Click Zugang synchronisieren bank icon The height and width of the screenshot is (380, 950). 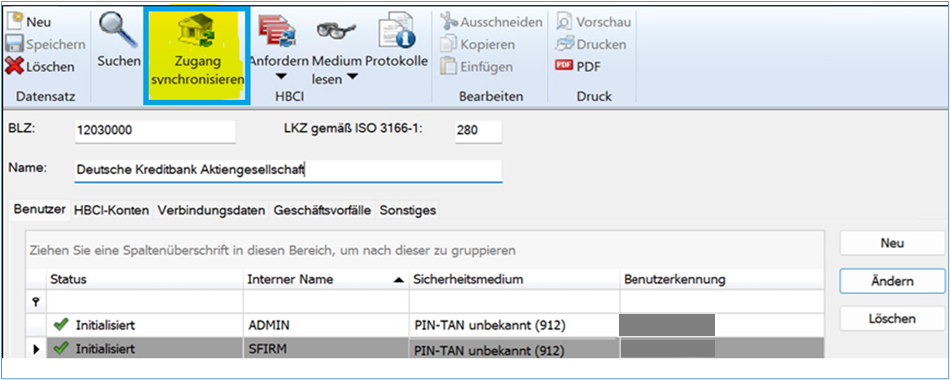[x=196, y=33]
